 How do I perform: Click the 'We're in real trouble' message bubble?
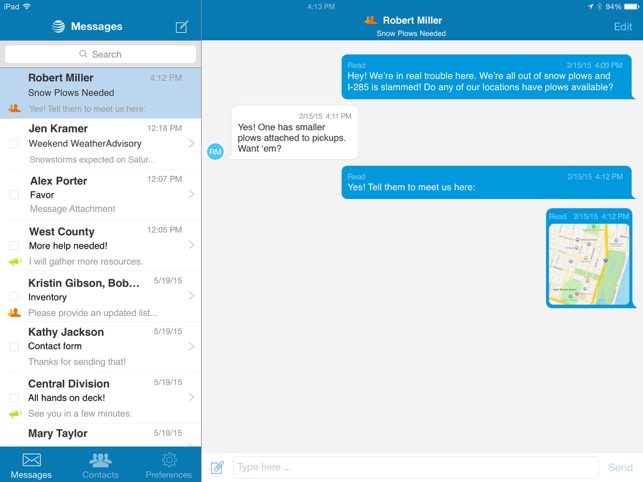coord(488,77)
